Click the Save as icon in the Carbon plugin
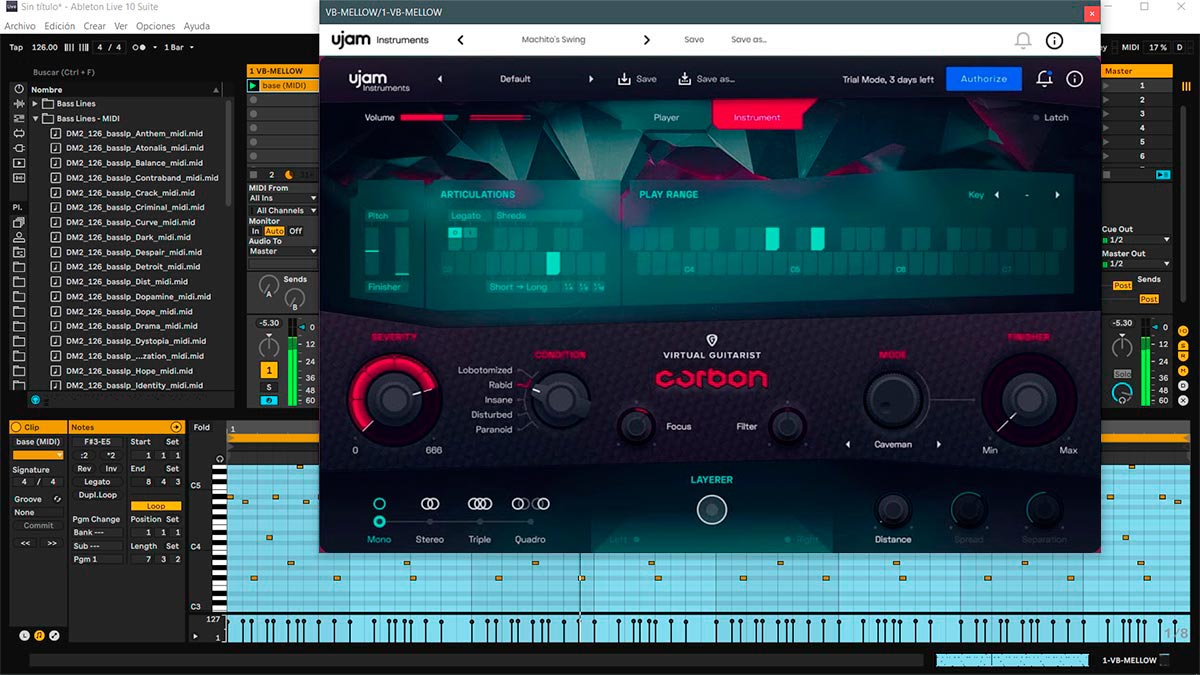This screenshot has height=675, width=1200. [x=685, y=79]
